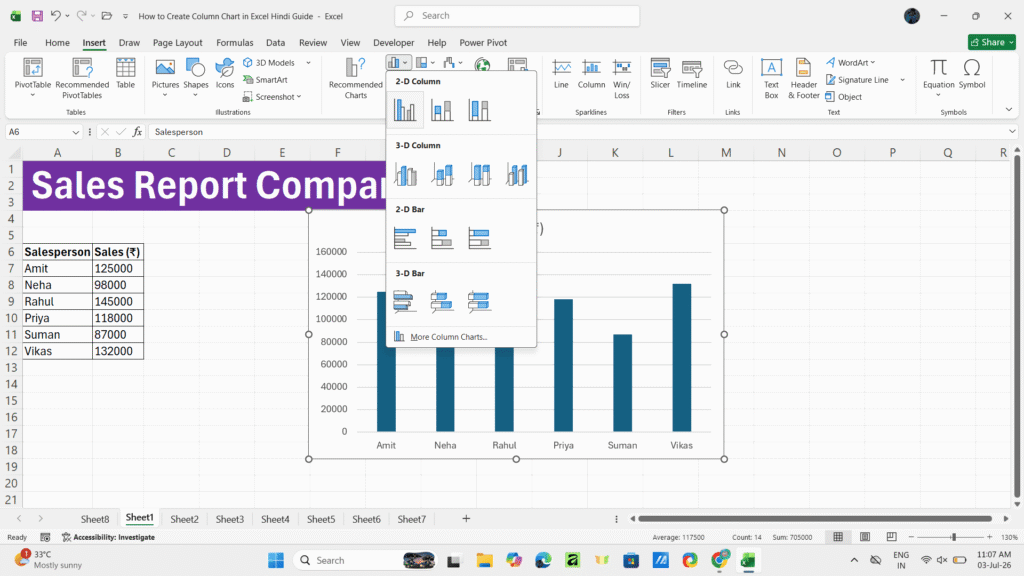Add a Timeline filter

point(692,73)
